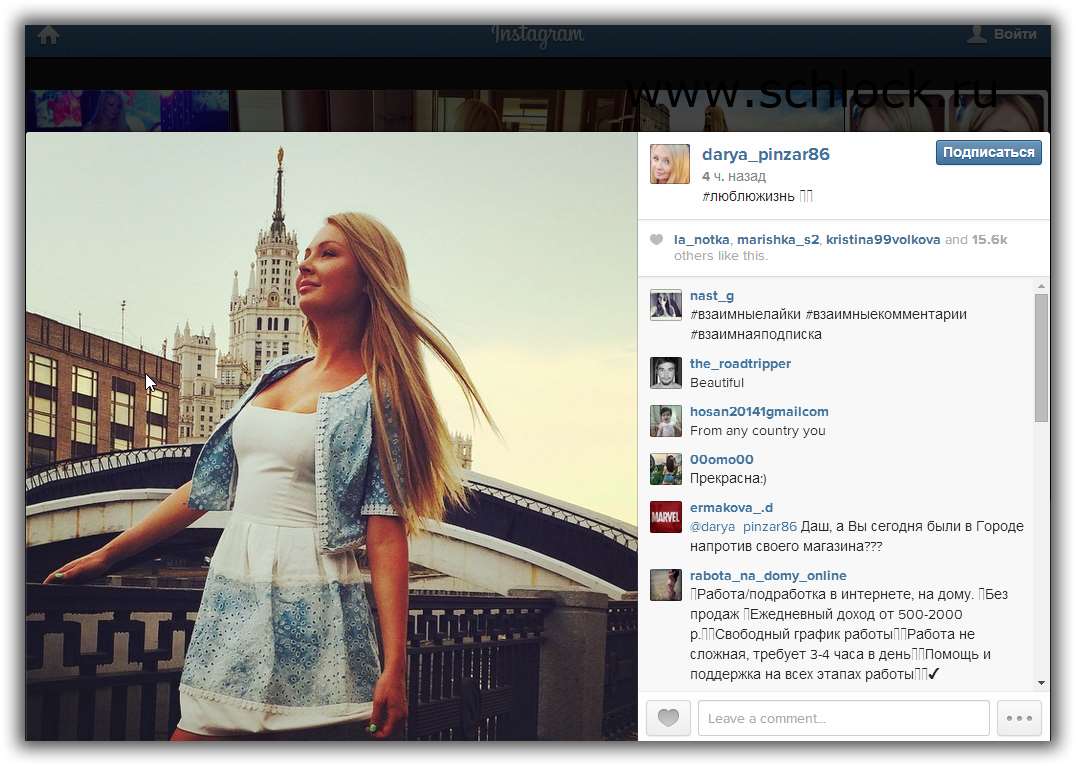The image size is (1076, 766).
Task: Click the heart icon next to la_notka
Action: [x=657, y=240]
